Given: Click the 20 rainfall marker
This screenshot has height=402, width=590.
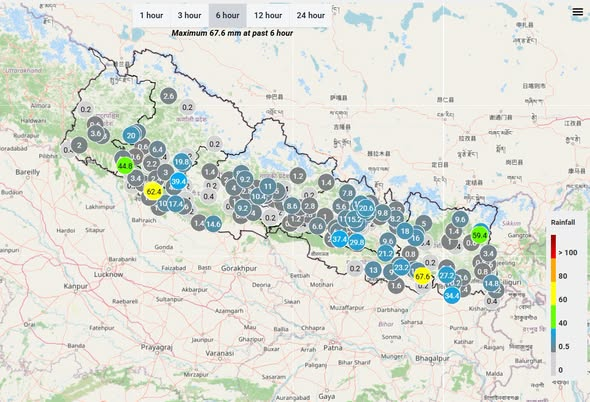Looking at the screenshot, I should tap(131, 136).
